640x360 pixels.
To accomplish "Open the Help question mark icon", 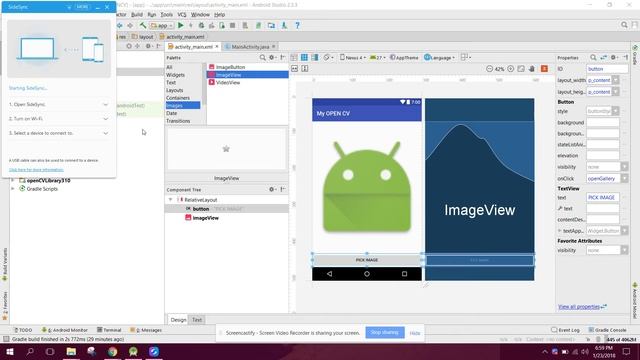I will click(x=298, y=25).
